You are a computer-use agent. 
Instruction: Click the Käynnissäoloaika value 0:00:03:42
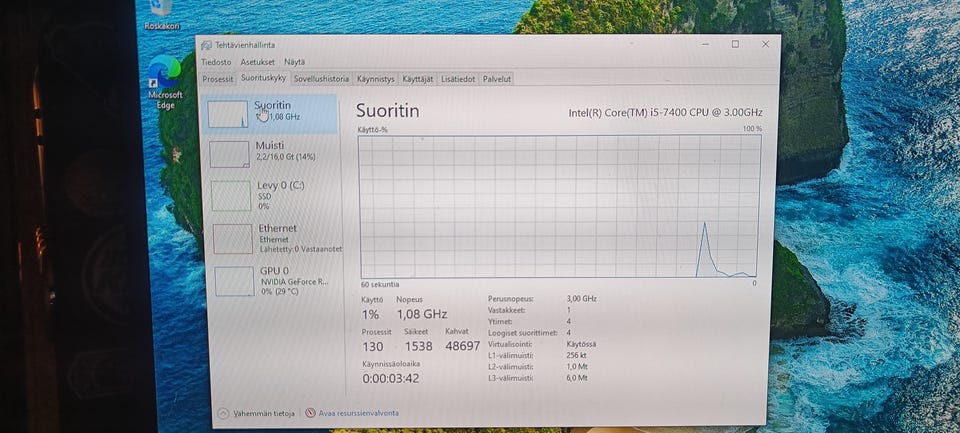click(391, 378)
